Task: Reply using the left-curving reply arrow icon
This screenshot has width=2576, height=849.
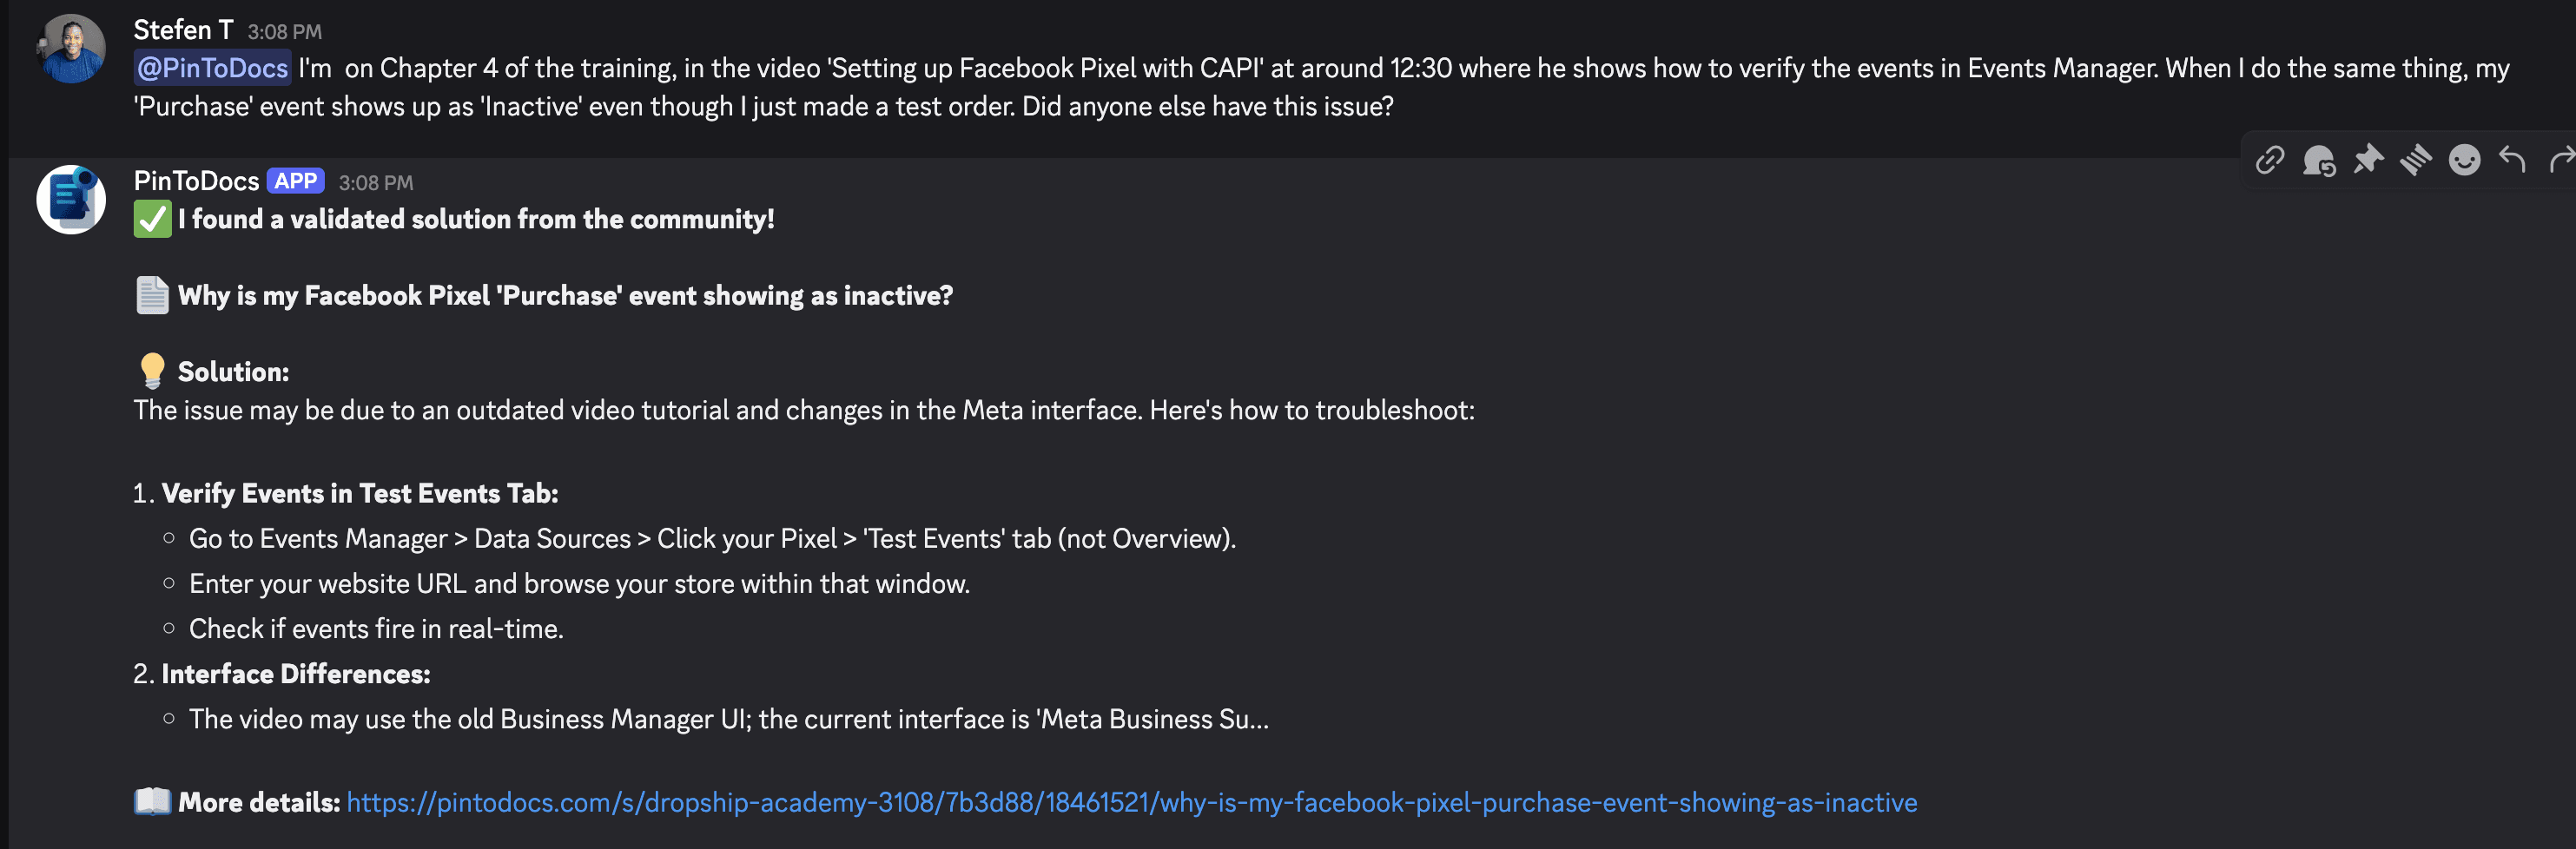Action: (2513, 160)
